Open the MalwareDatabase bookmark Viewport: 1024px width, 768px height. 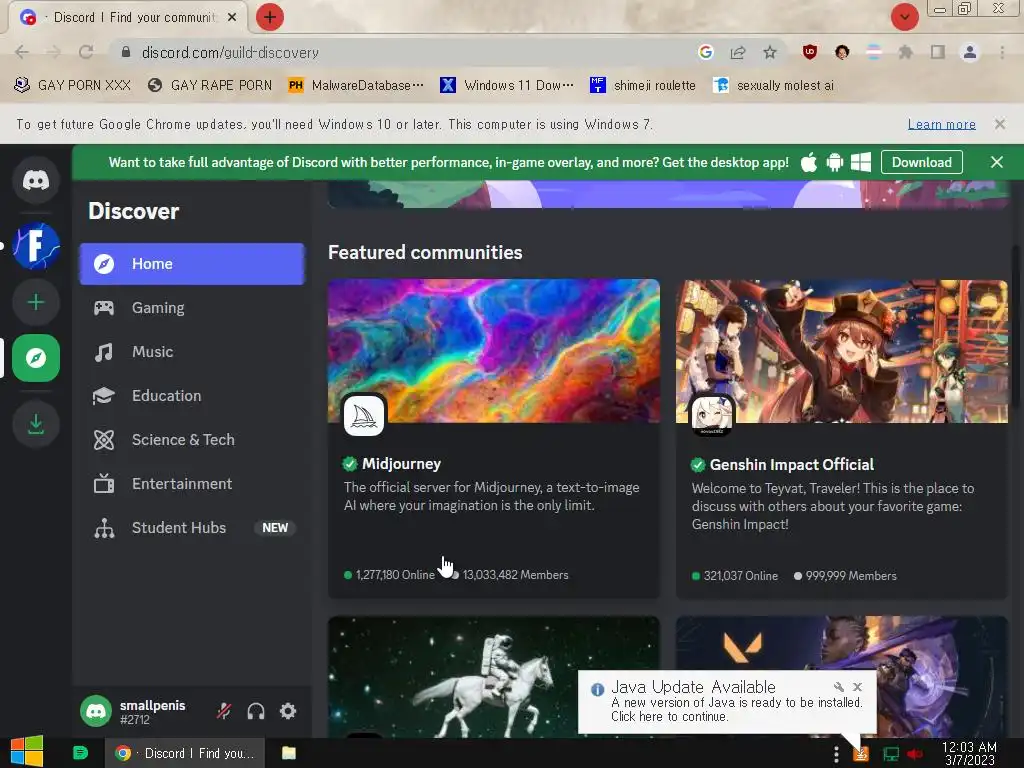357,86
